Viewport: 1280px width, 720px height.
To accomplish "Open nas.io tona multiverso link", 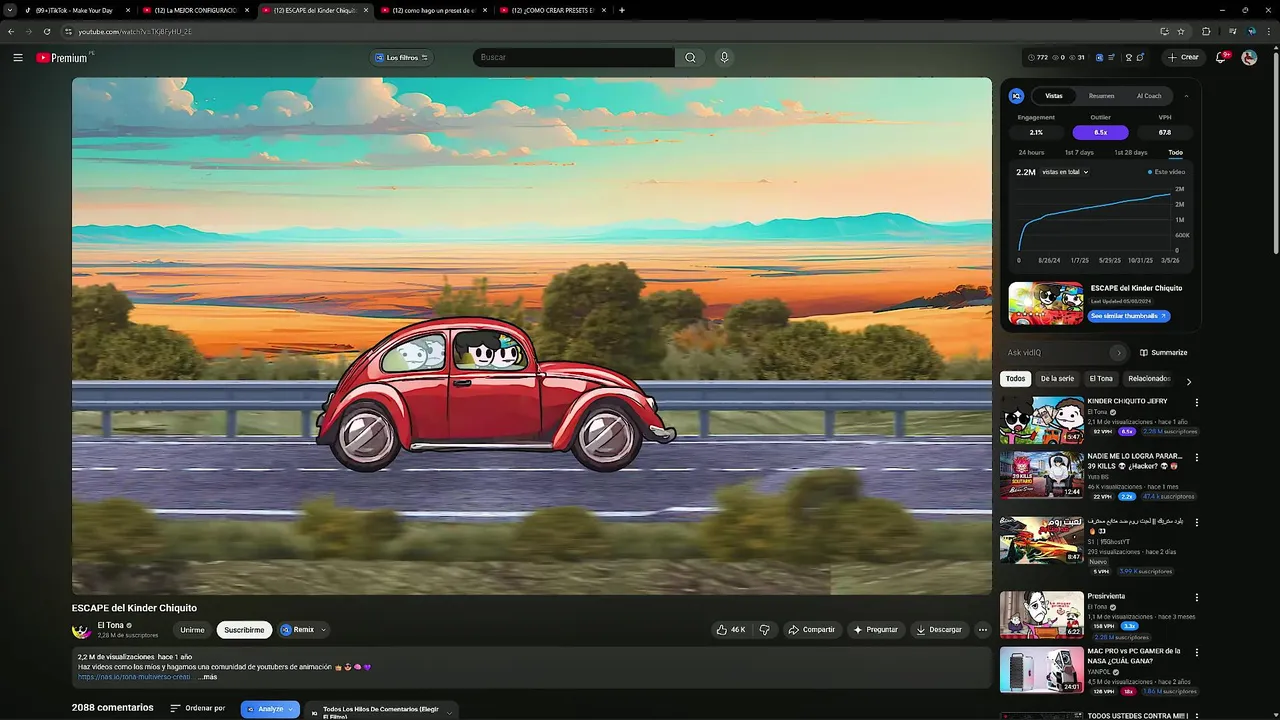I will click(134, 677).
